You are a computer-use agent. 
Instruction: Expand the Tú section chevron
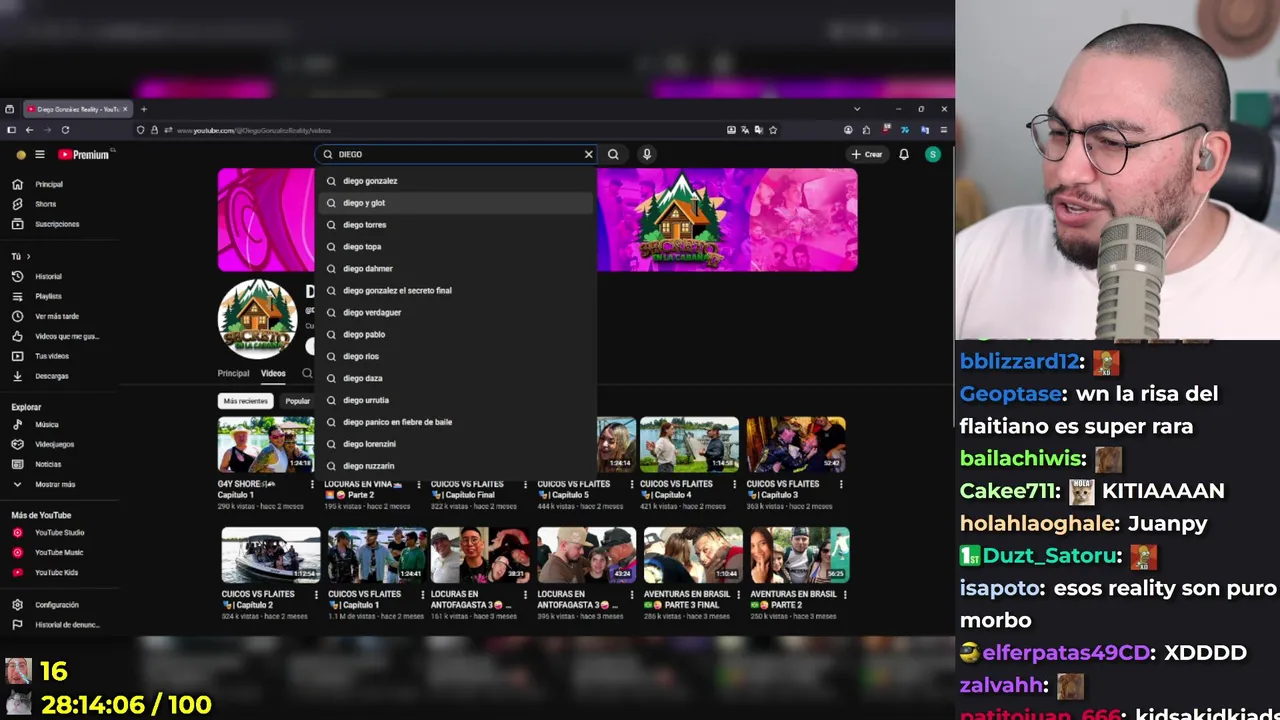(x=28, y=256)
